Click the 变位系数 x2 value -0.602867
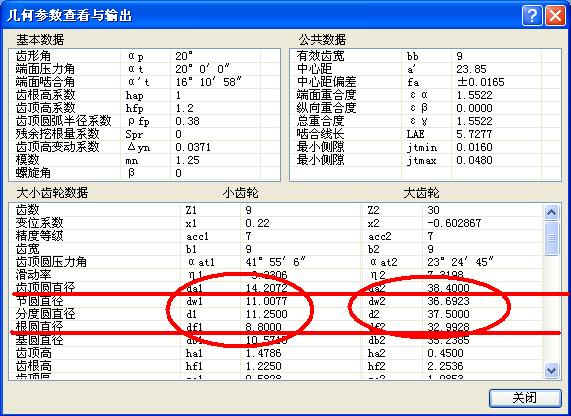 click(454, 223)
